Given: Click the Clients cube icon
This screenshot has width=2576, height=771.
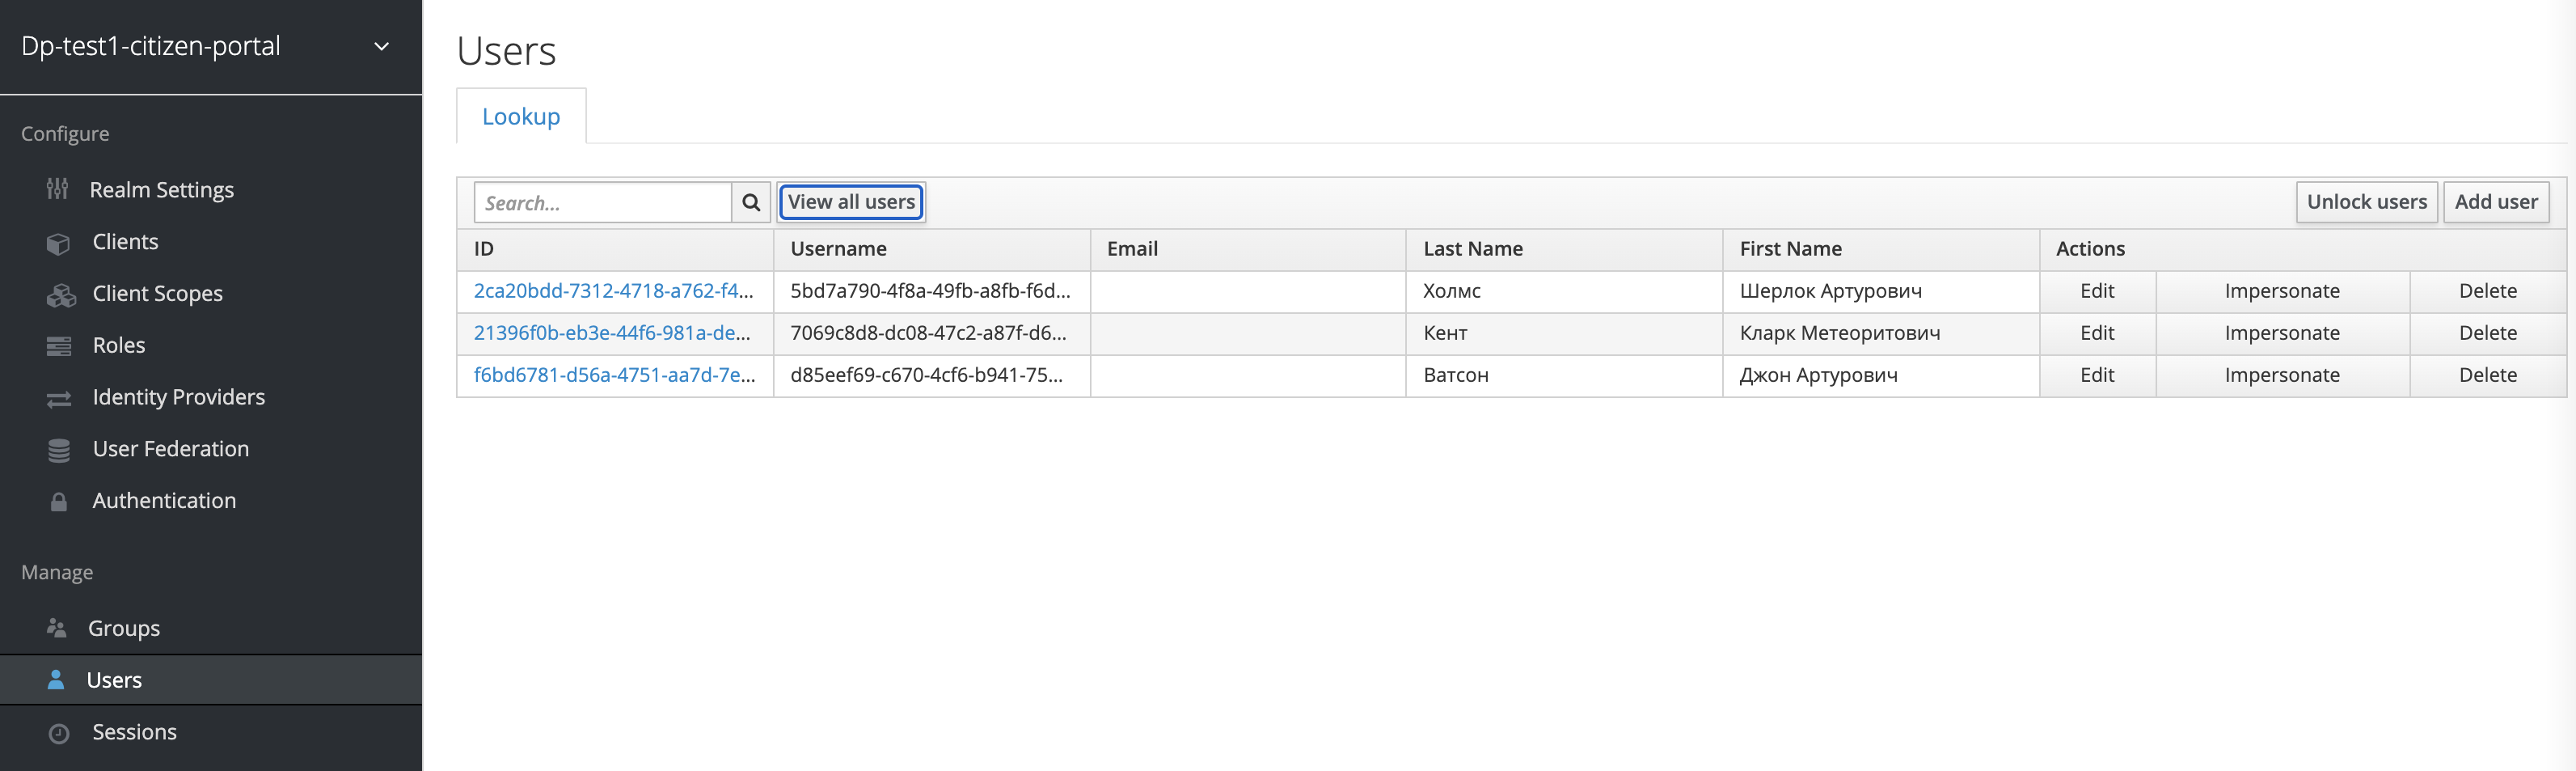Looking at the screenshot, I should 59,243.
